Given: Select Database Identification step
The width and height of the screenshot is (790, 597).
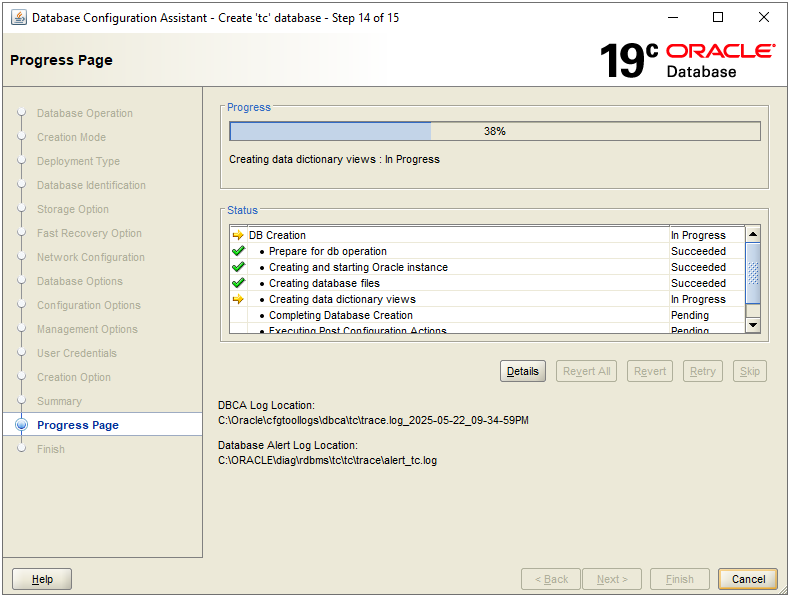Looking at the screenshot, I should (x=91, y=185).
